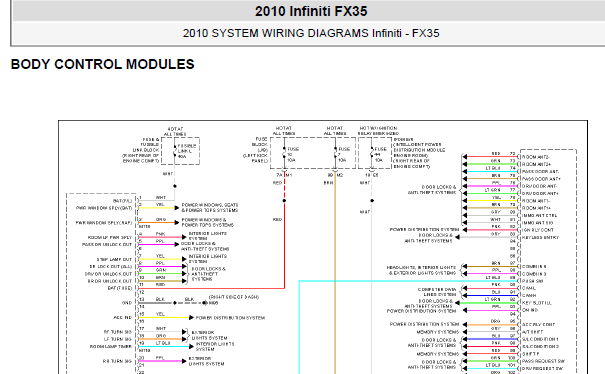Click the 'SHIFT P' terminal label
Screen dimensions: 605x374
click(531, 354)
